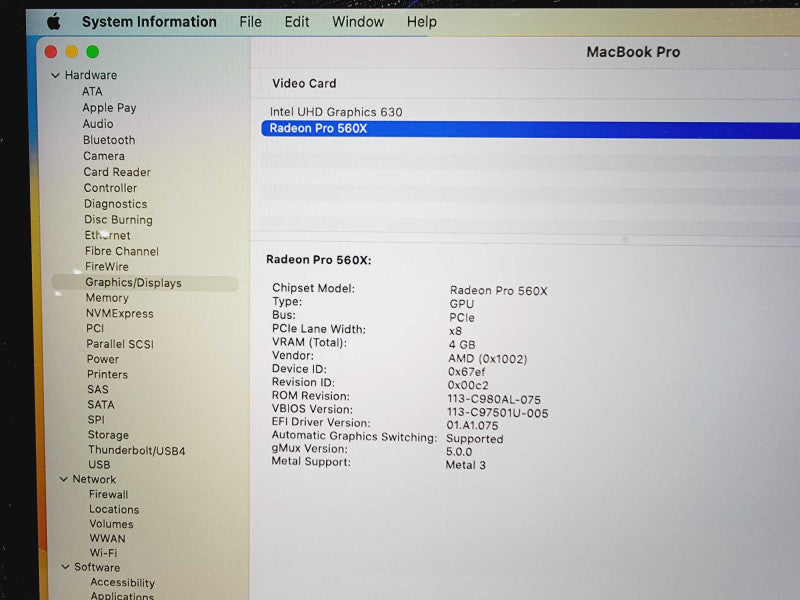Collapse the Network section
This screenshot has width=800, height=600.
click(x=64, y=479)
